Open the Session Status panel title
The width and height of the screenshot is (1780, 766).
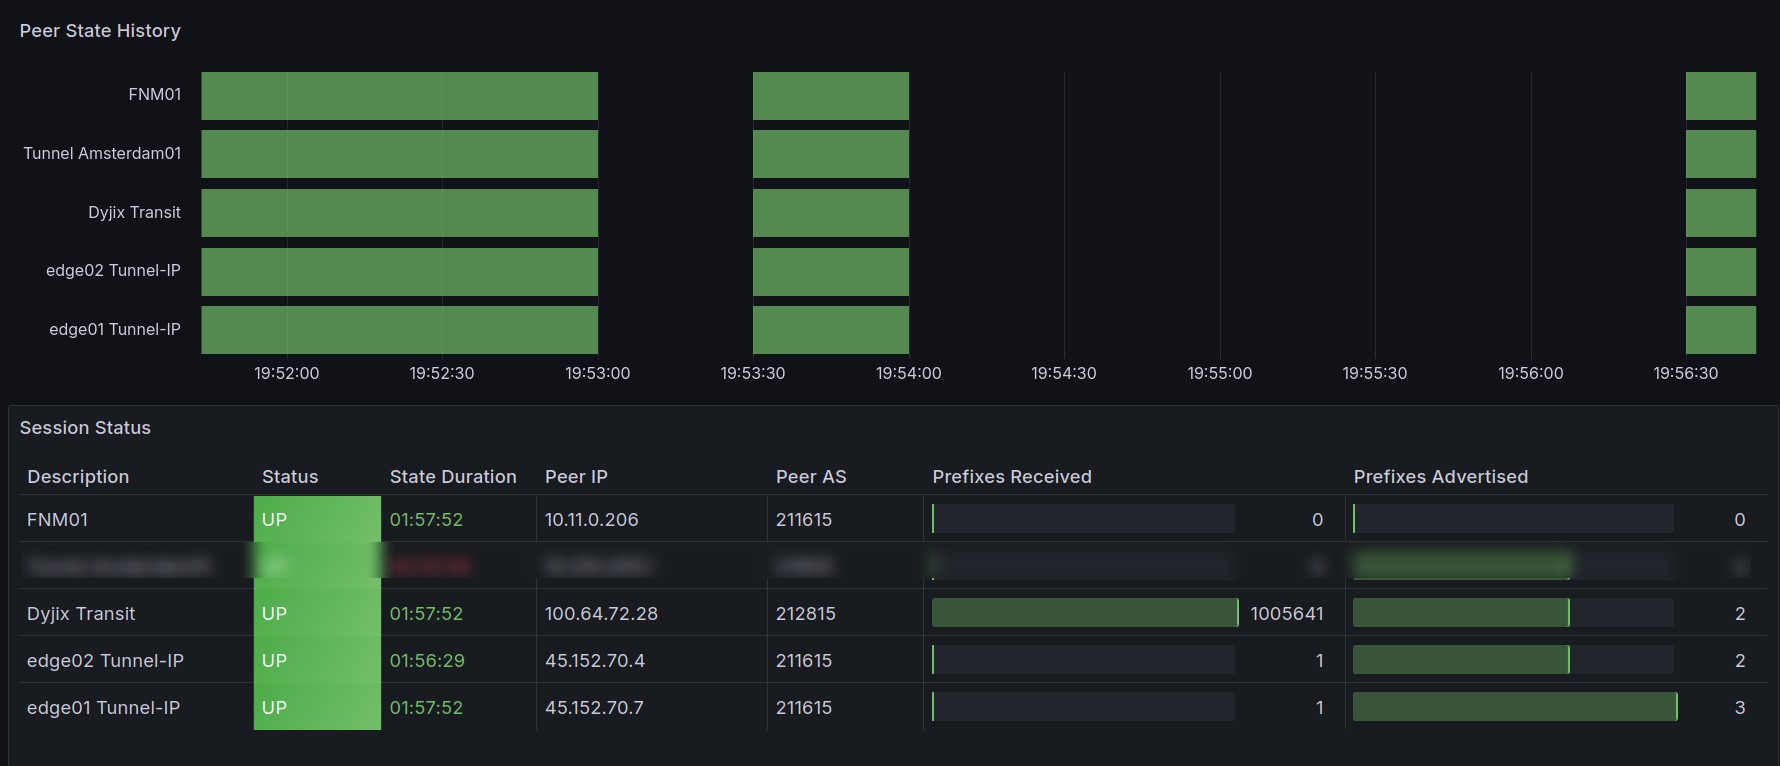click(85, 428)
